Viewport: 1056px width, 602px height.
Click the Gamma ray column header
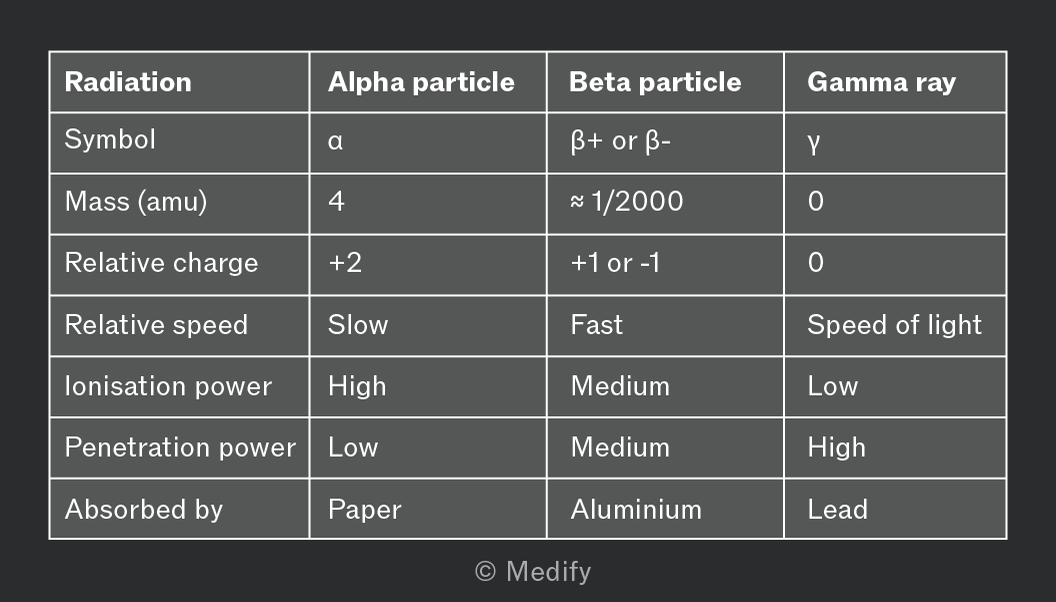point(895,82)
